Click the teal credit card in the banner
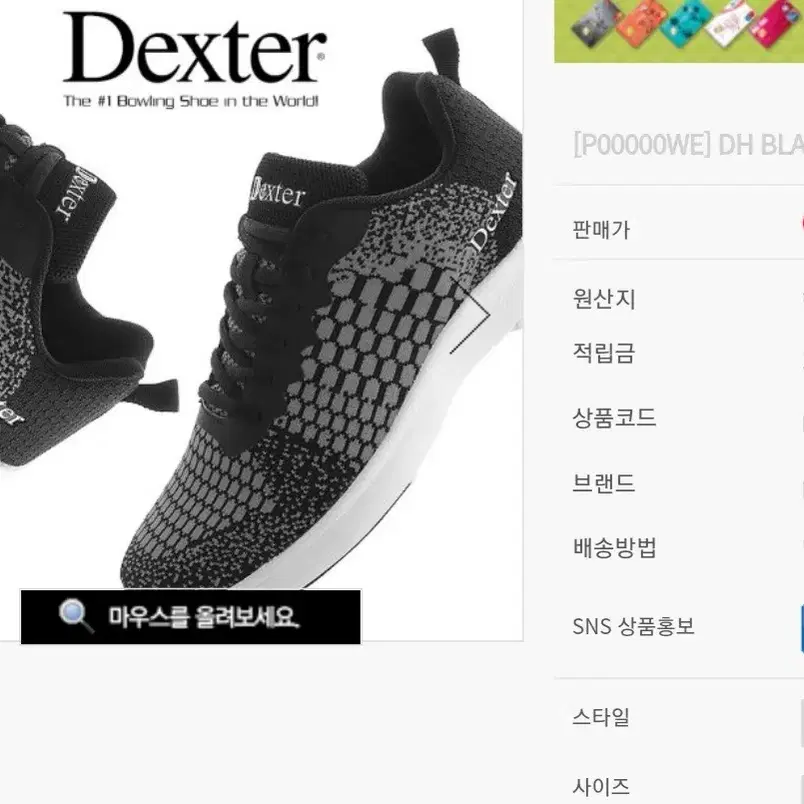The height and width of the screenshot is (804, 804). [684, 22]
